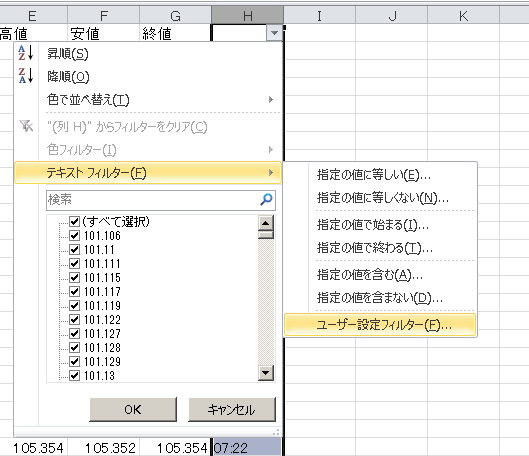Screen dimensions: 529x456
Task: Choose 指定の値を含む(A) filter
Action: 380,275
